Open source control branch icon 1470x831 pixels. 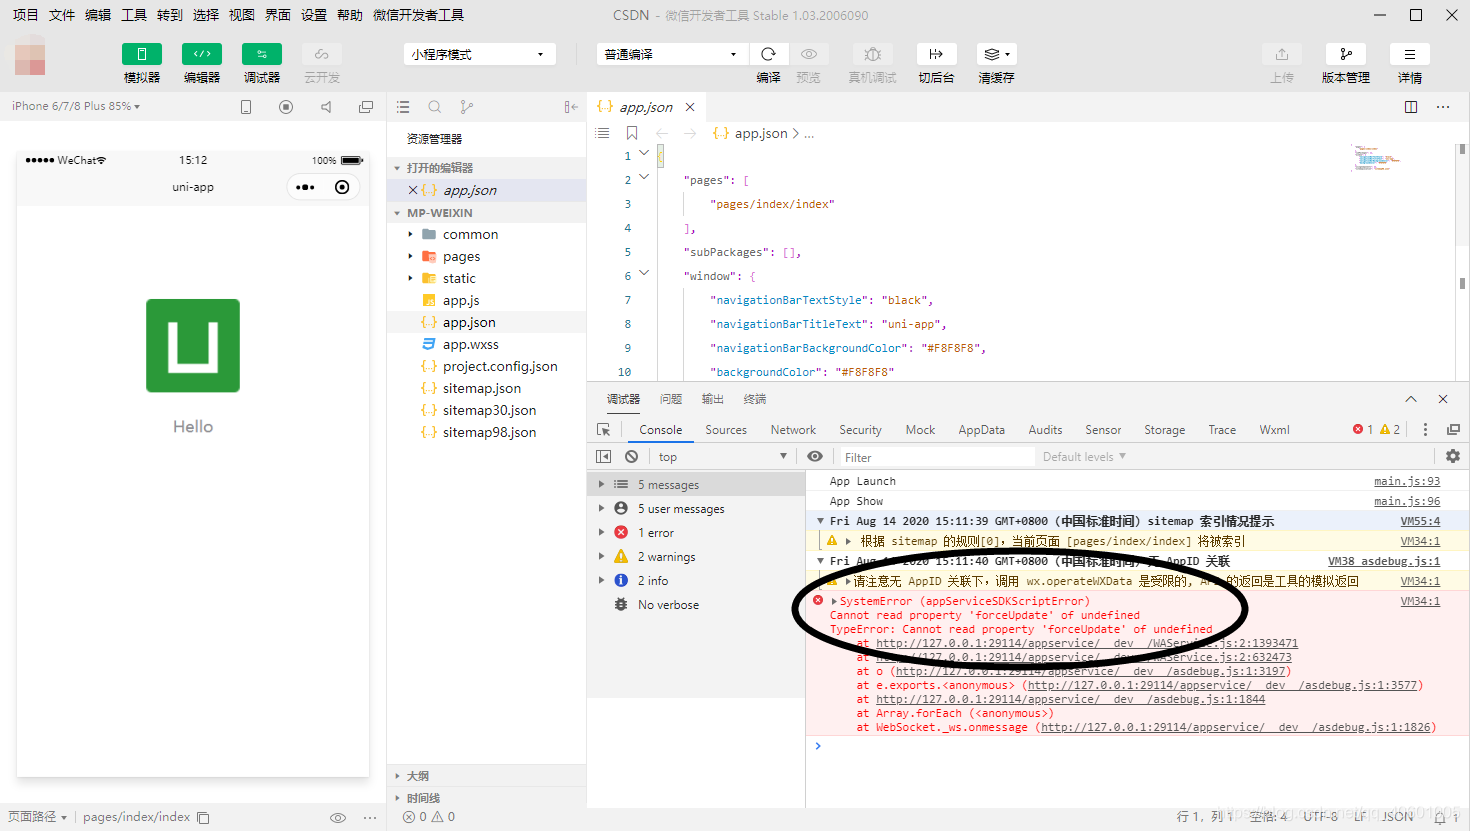tap(467, 107)
